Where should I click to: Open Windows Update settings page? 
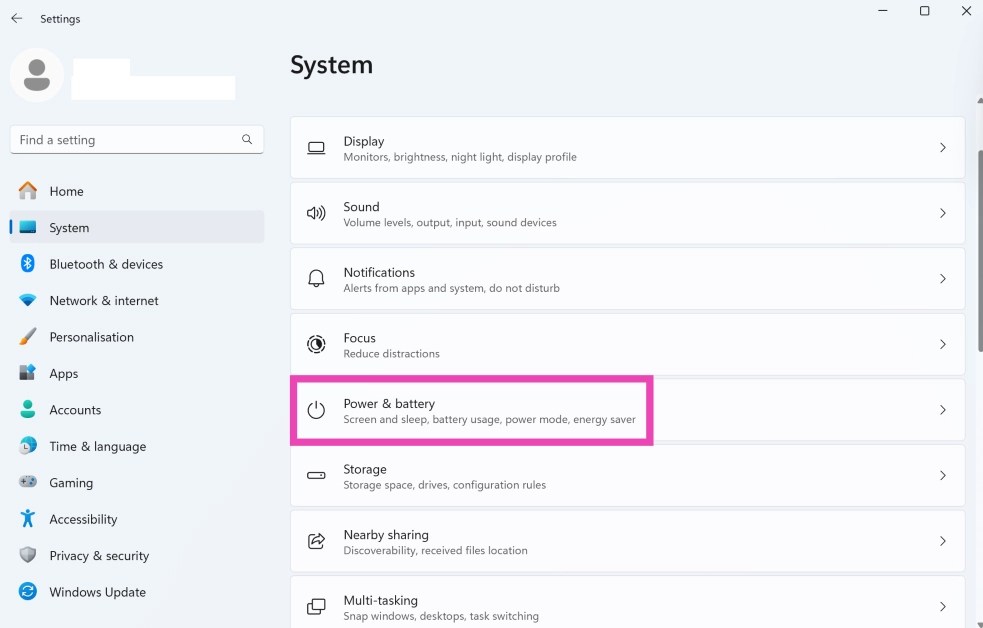(x=97, y=592)
